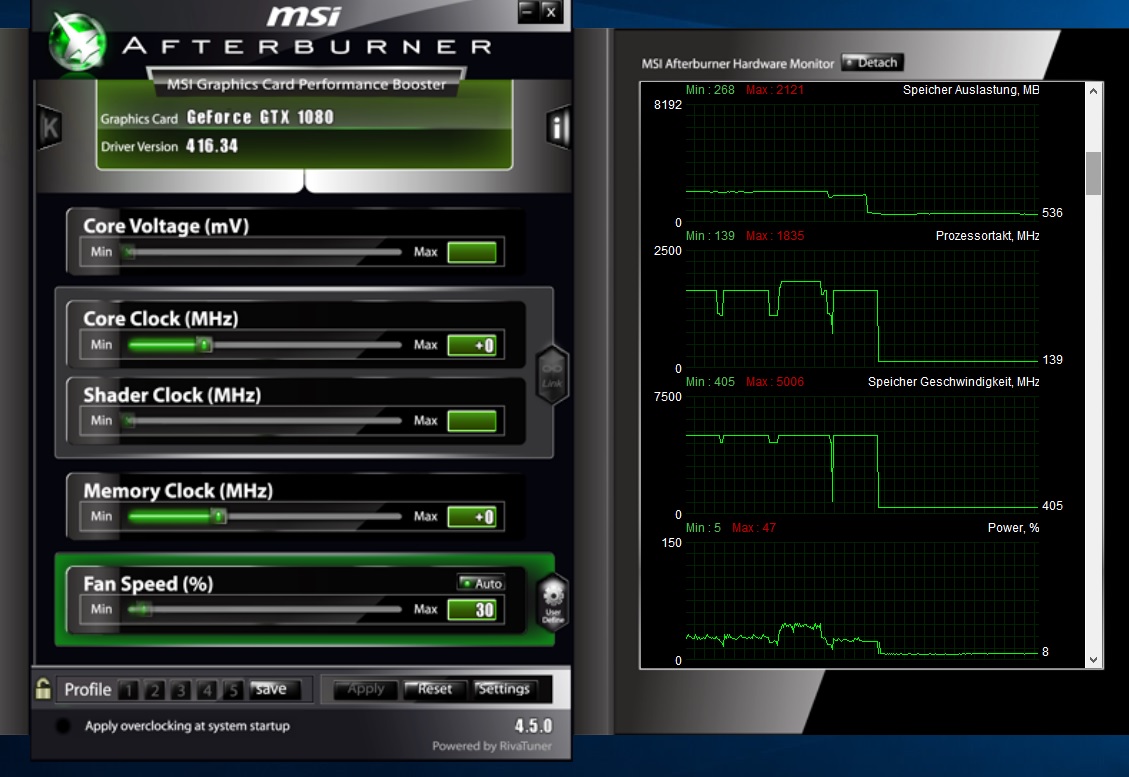Open the fan User Define gear
1129x777 pixels.
[x=553, y=602]
